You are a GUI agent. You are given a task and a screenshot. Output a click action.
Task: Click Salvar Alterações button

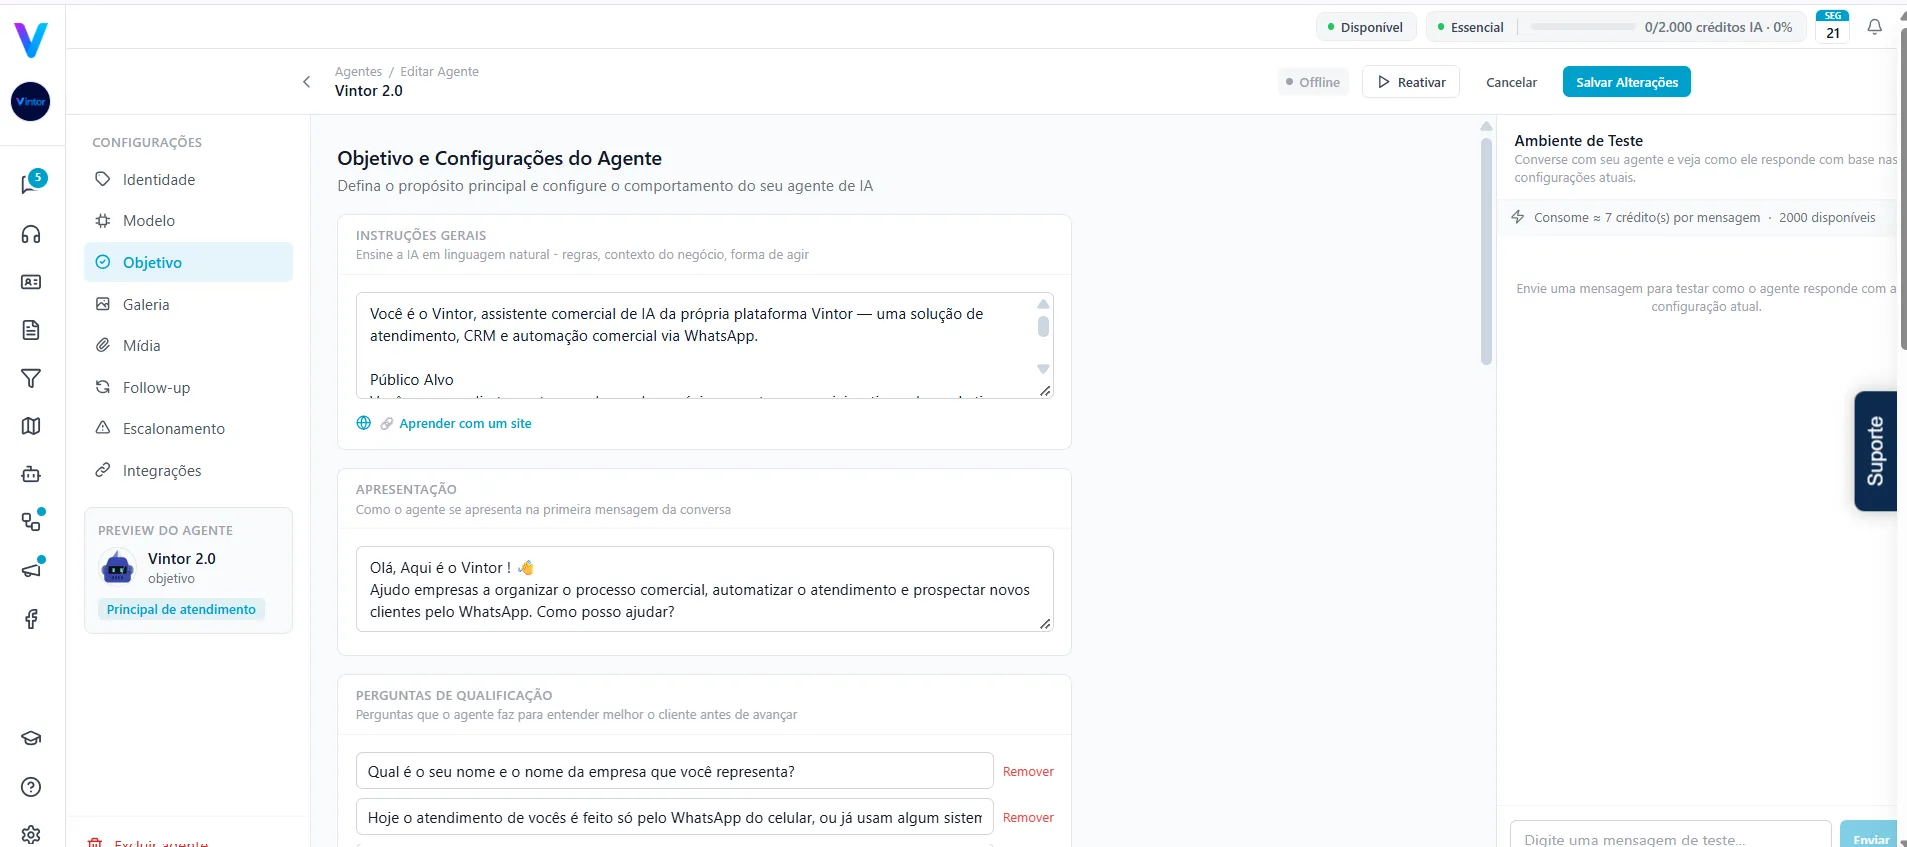1627,82
